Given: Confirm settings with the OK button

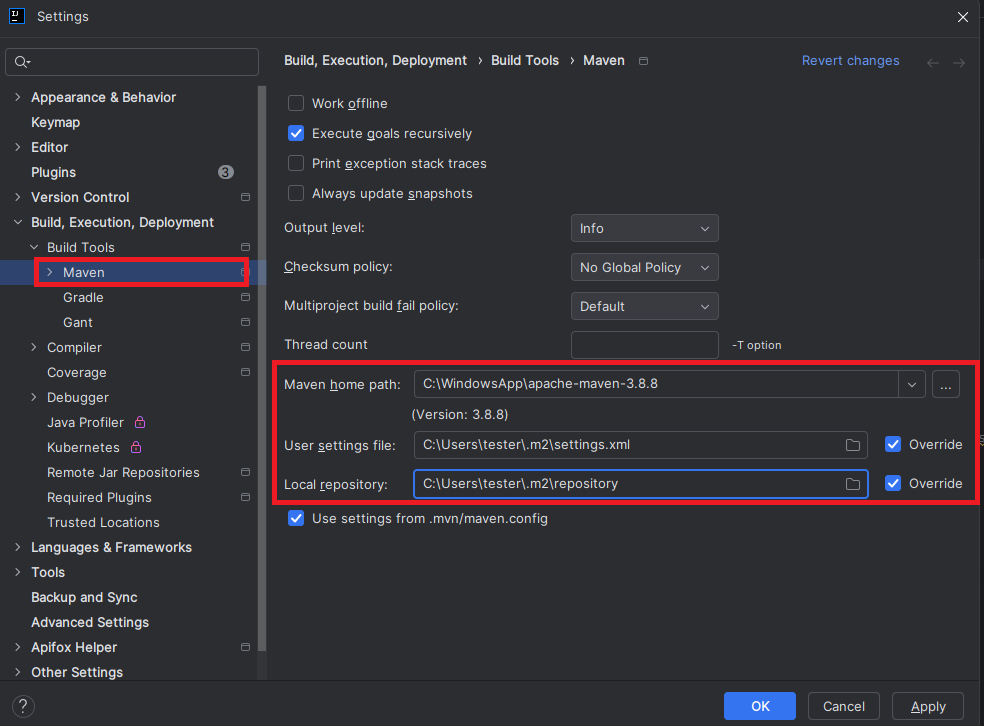Looking at the screenshot, I should click(759, 706).
